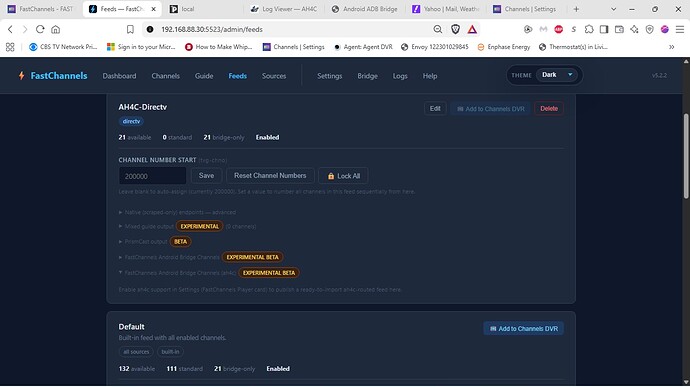
Task: Click the built-in tag on Default feed
Action: tap(170, 352)
